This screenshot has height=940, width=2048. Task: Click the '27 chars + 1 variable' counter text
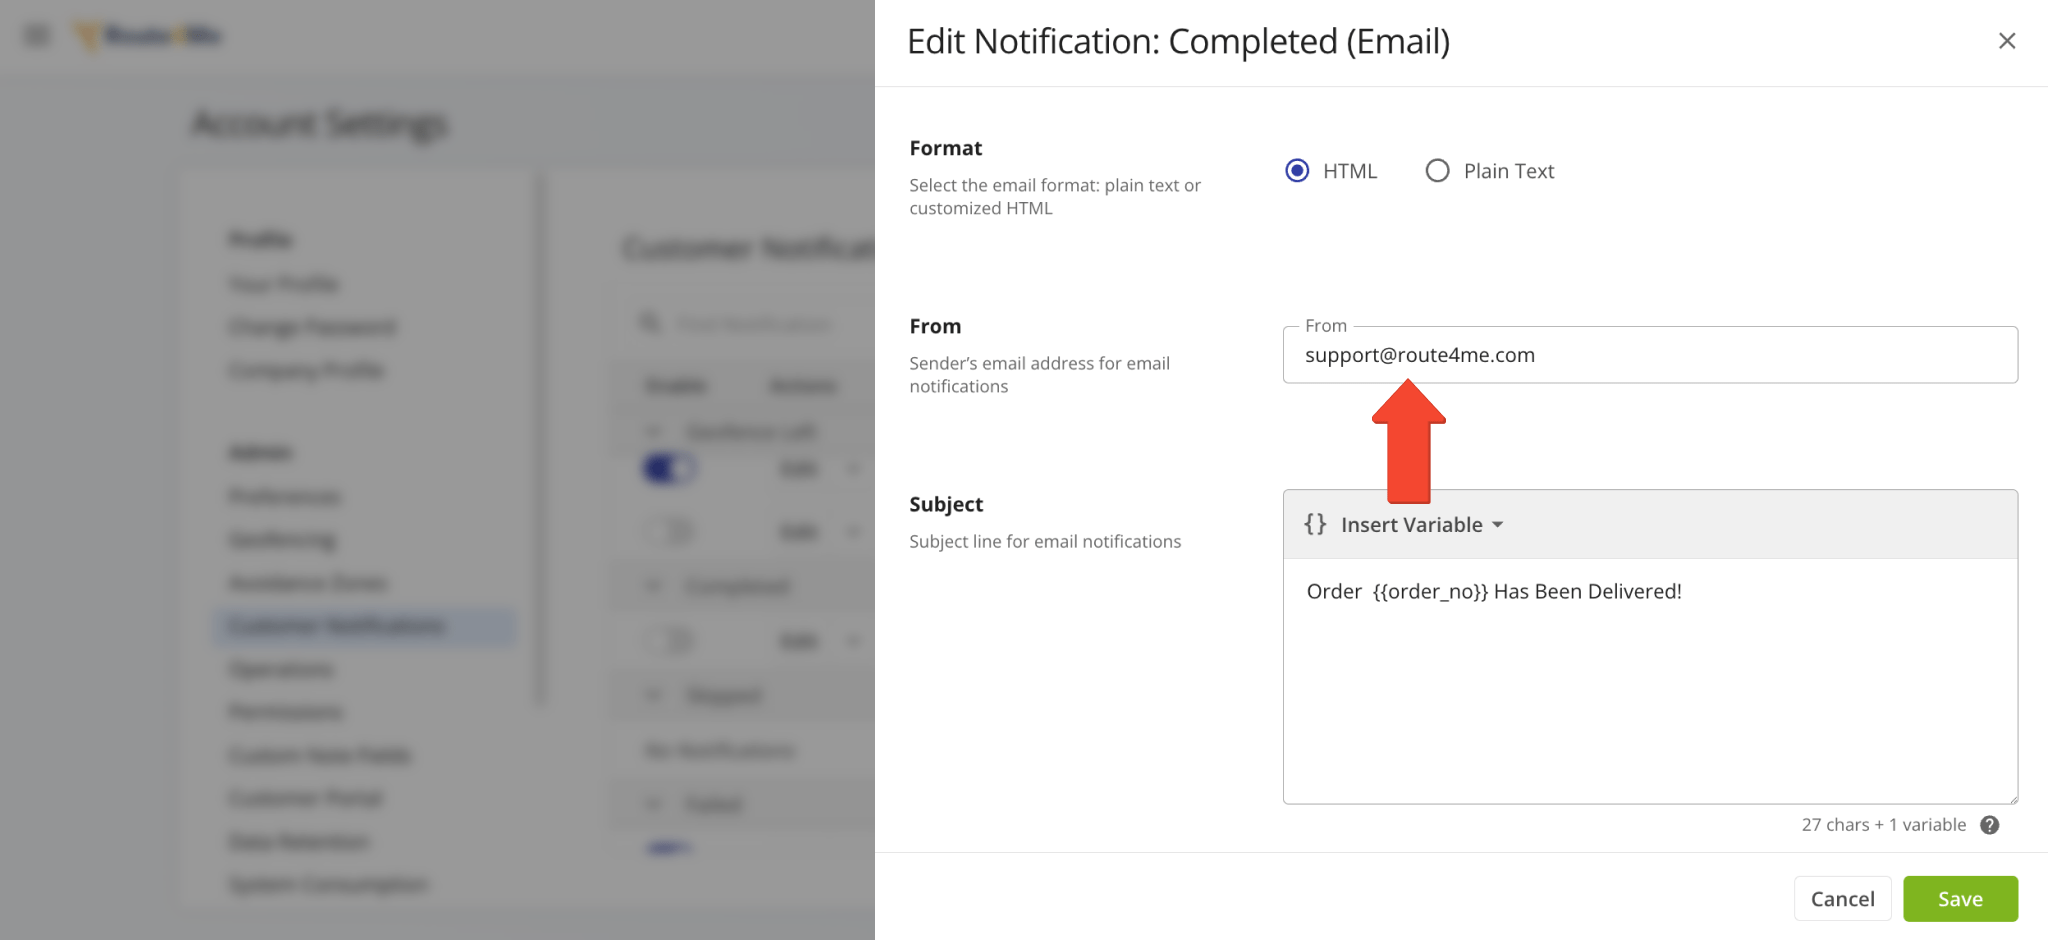click(1884, 825)
